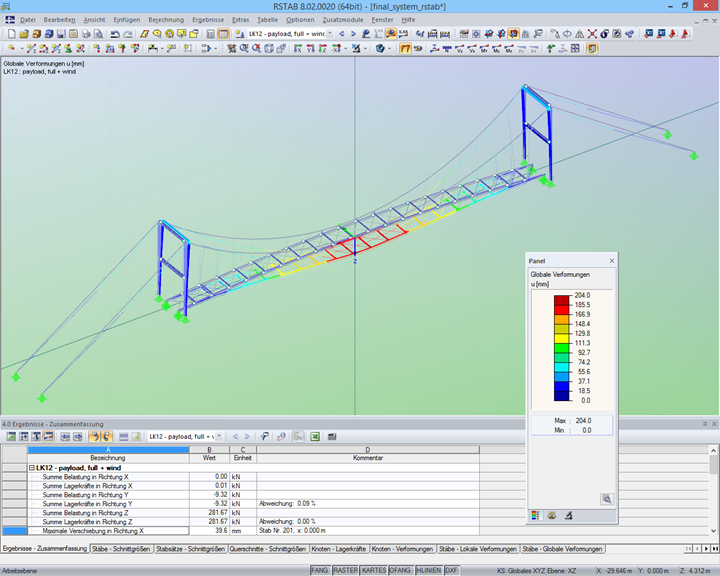This screenshot has width=720, height=576.
Task: Toggle HLINIEN guidelines in status bar
Action: tap(428, 570)
